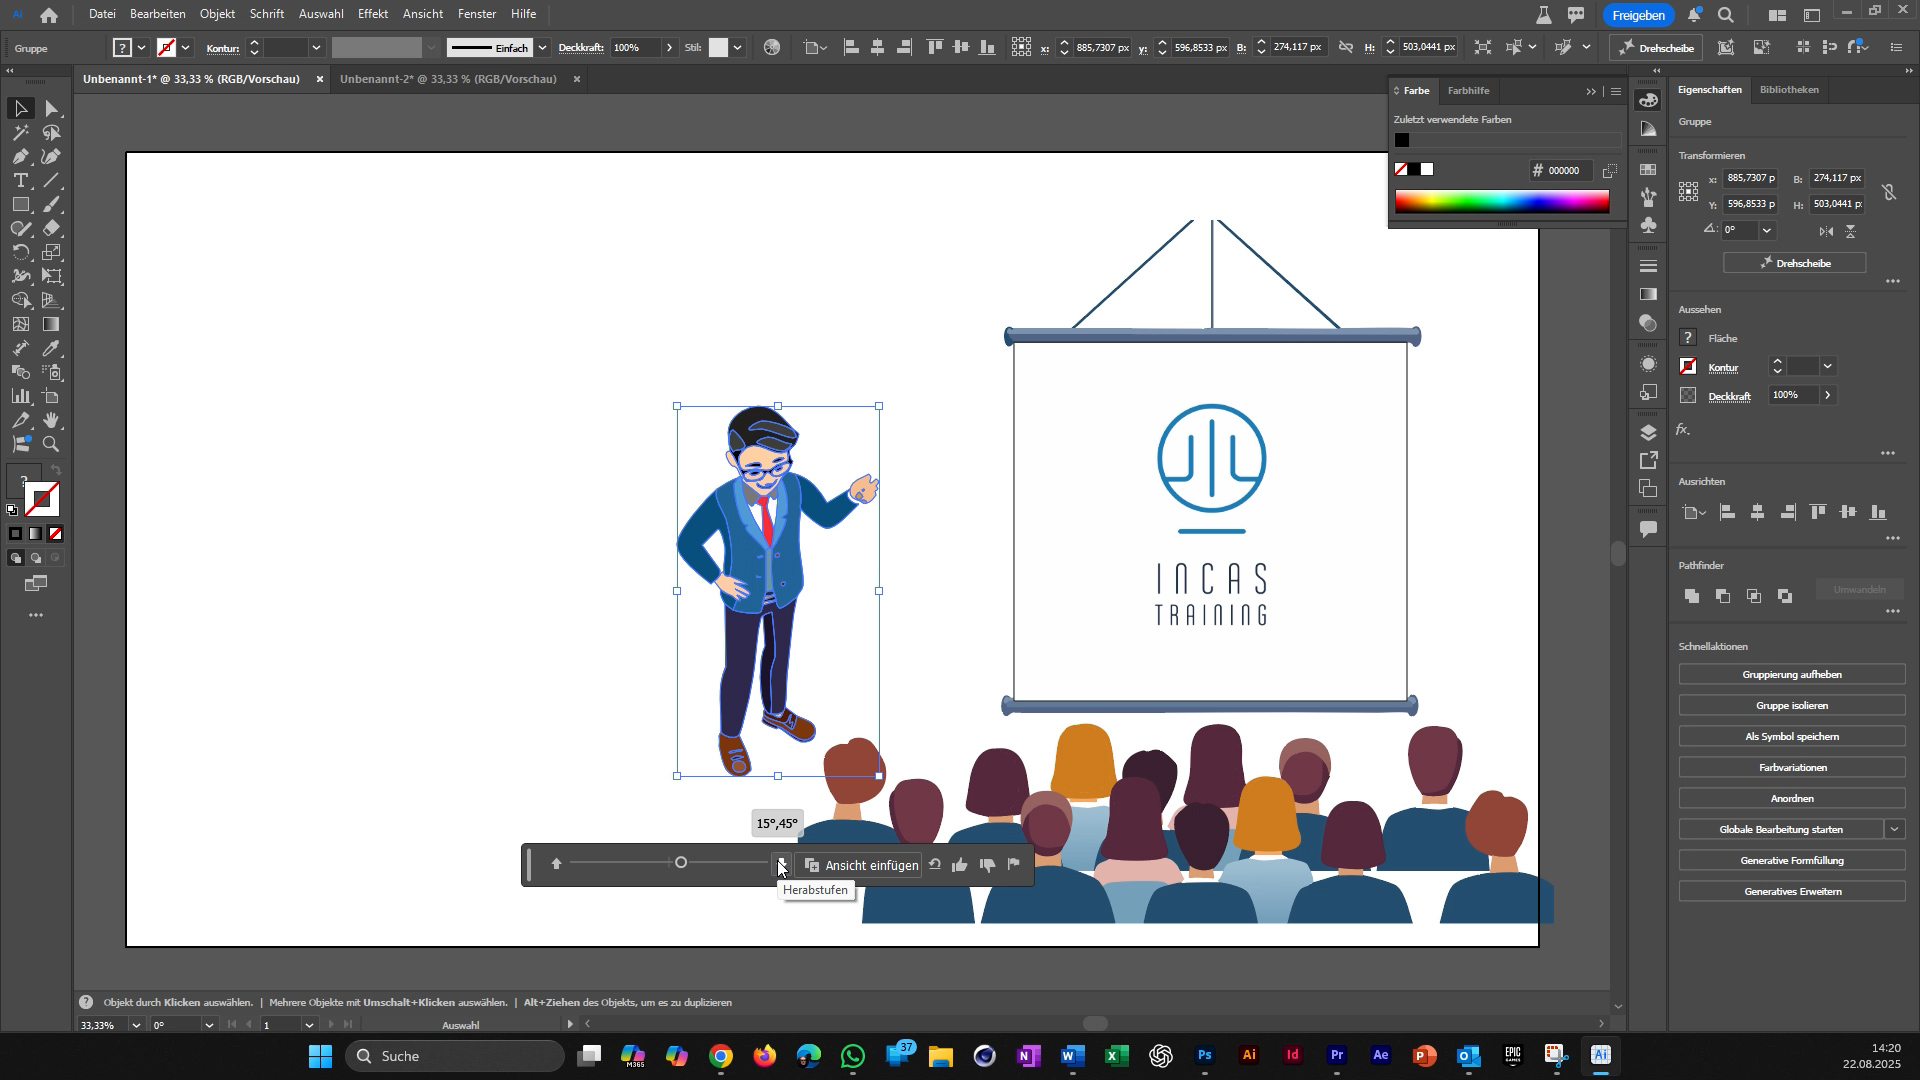Select the Line Segment tool

coord(52,180)
